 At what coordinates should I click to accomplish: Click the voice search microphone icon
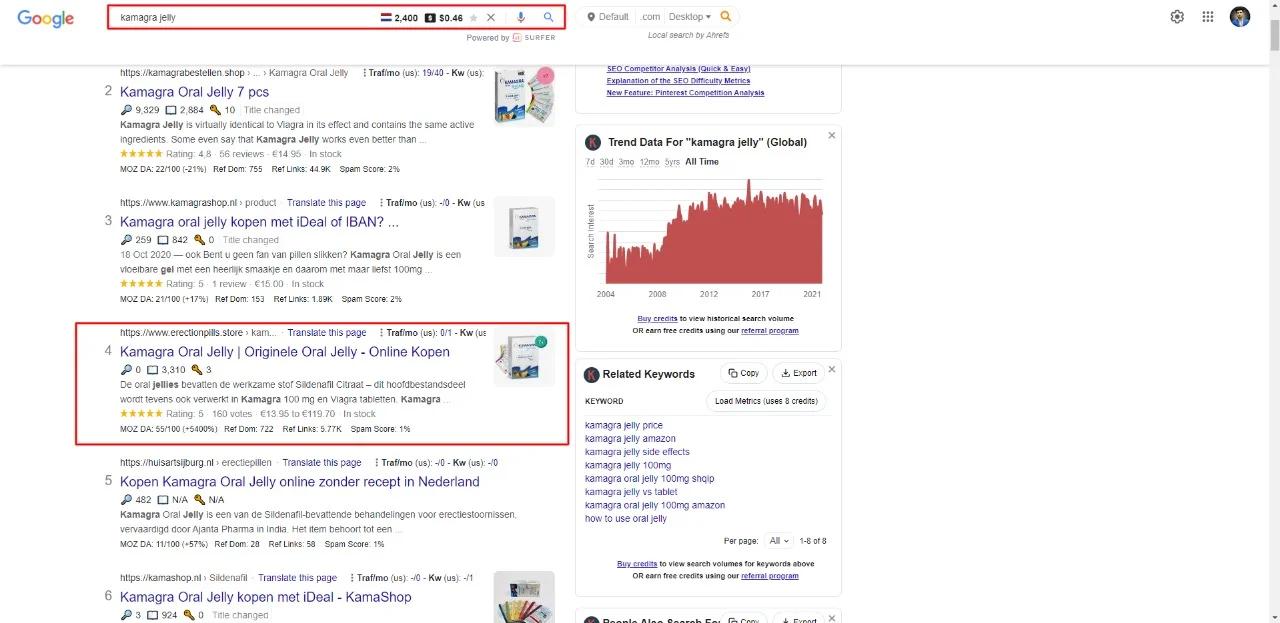coord(521,17)
